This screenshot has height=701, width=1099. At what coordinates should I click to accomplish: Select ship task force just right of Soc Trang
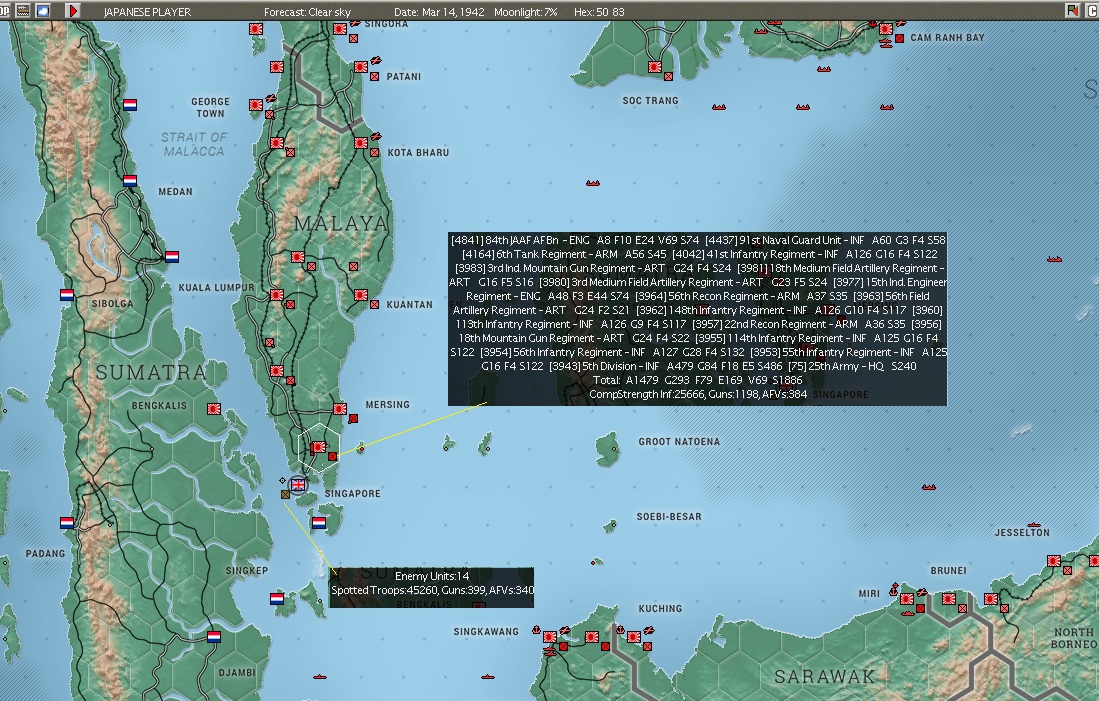click(x=718, y=107)
